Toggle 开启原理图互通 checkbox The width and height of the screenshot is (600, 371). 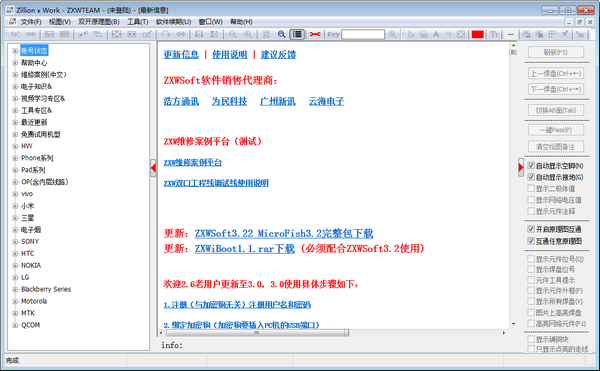[531, 229]
